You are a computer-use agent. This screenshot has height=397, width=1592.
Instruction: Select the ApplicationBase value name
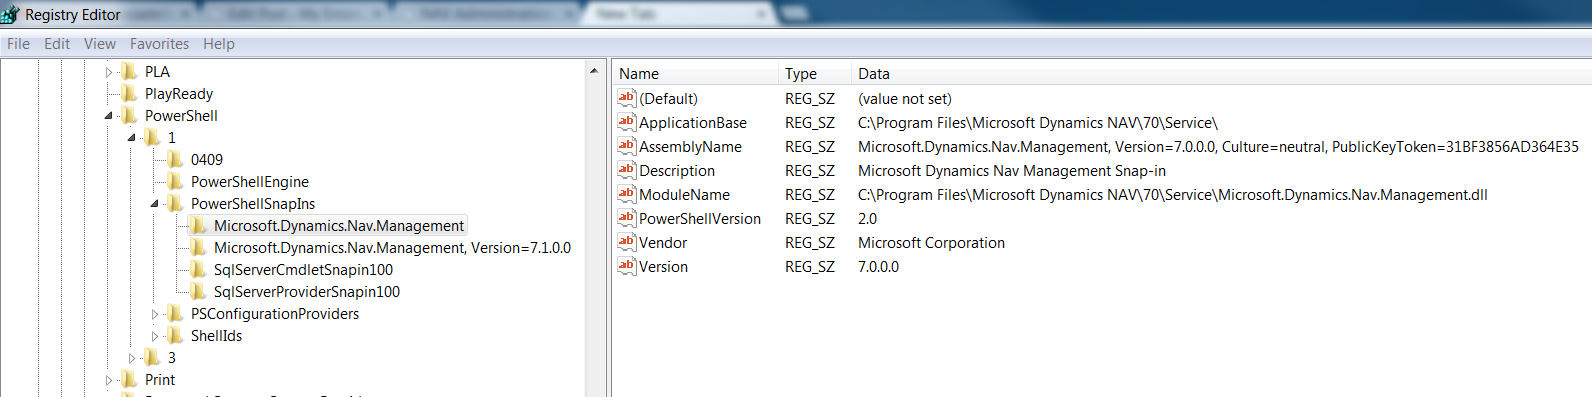point(693,122)
